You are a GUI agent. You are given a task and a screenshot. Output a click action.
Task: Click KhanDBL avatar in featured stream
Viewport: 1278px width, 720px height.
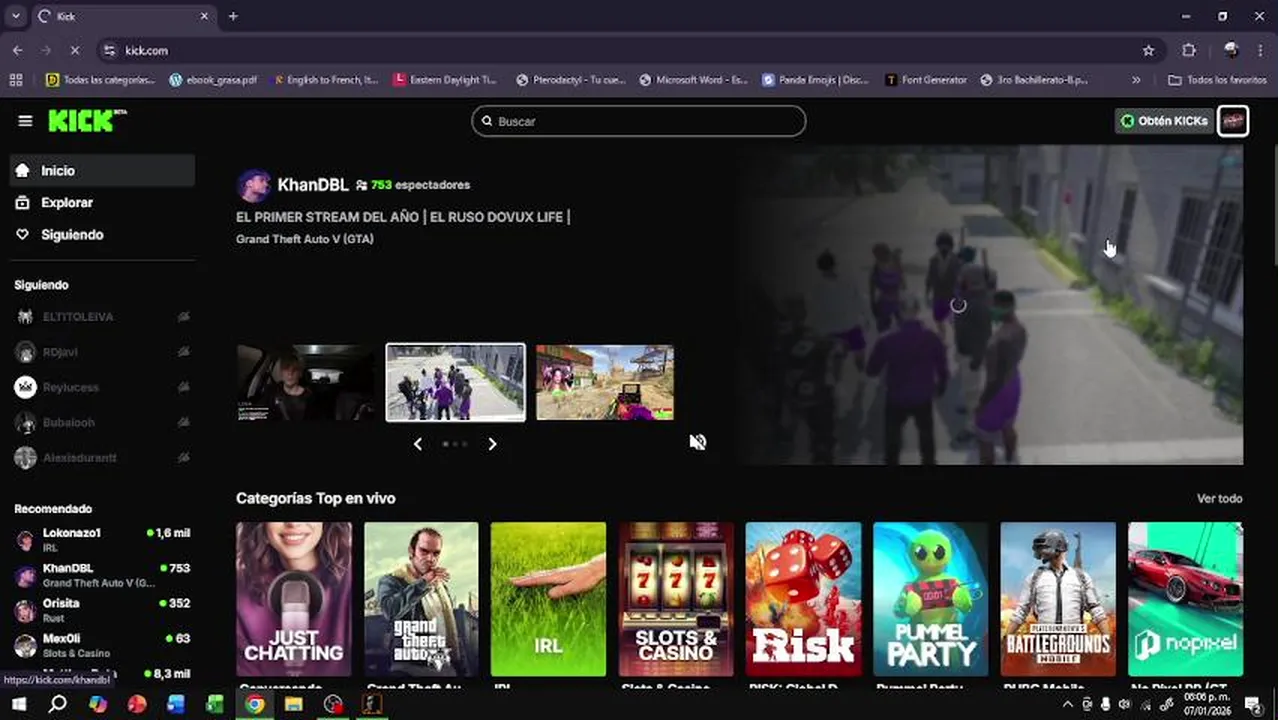(253, 185)
